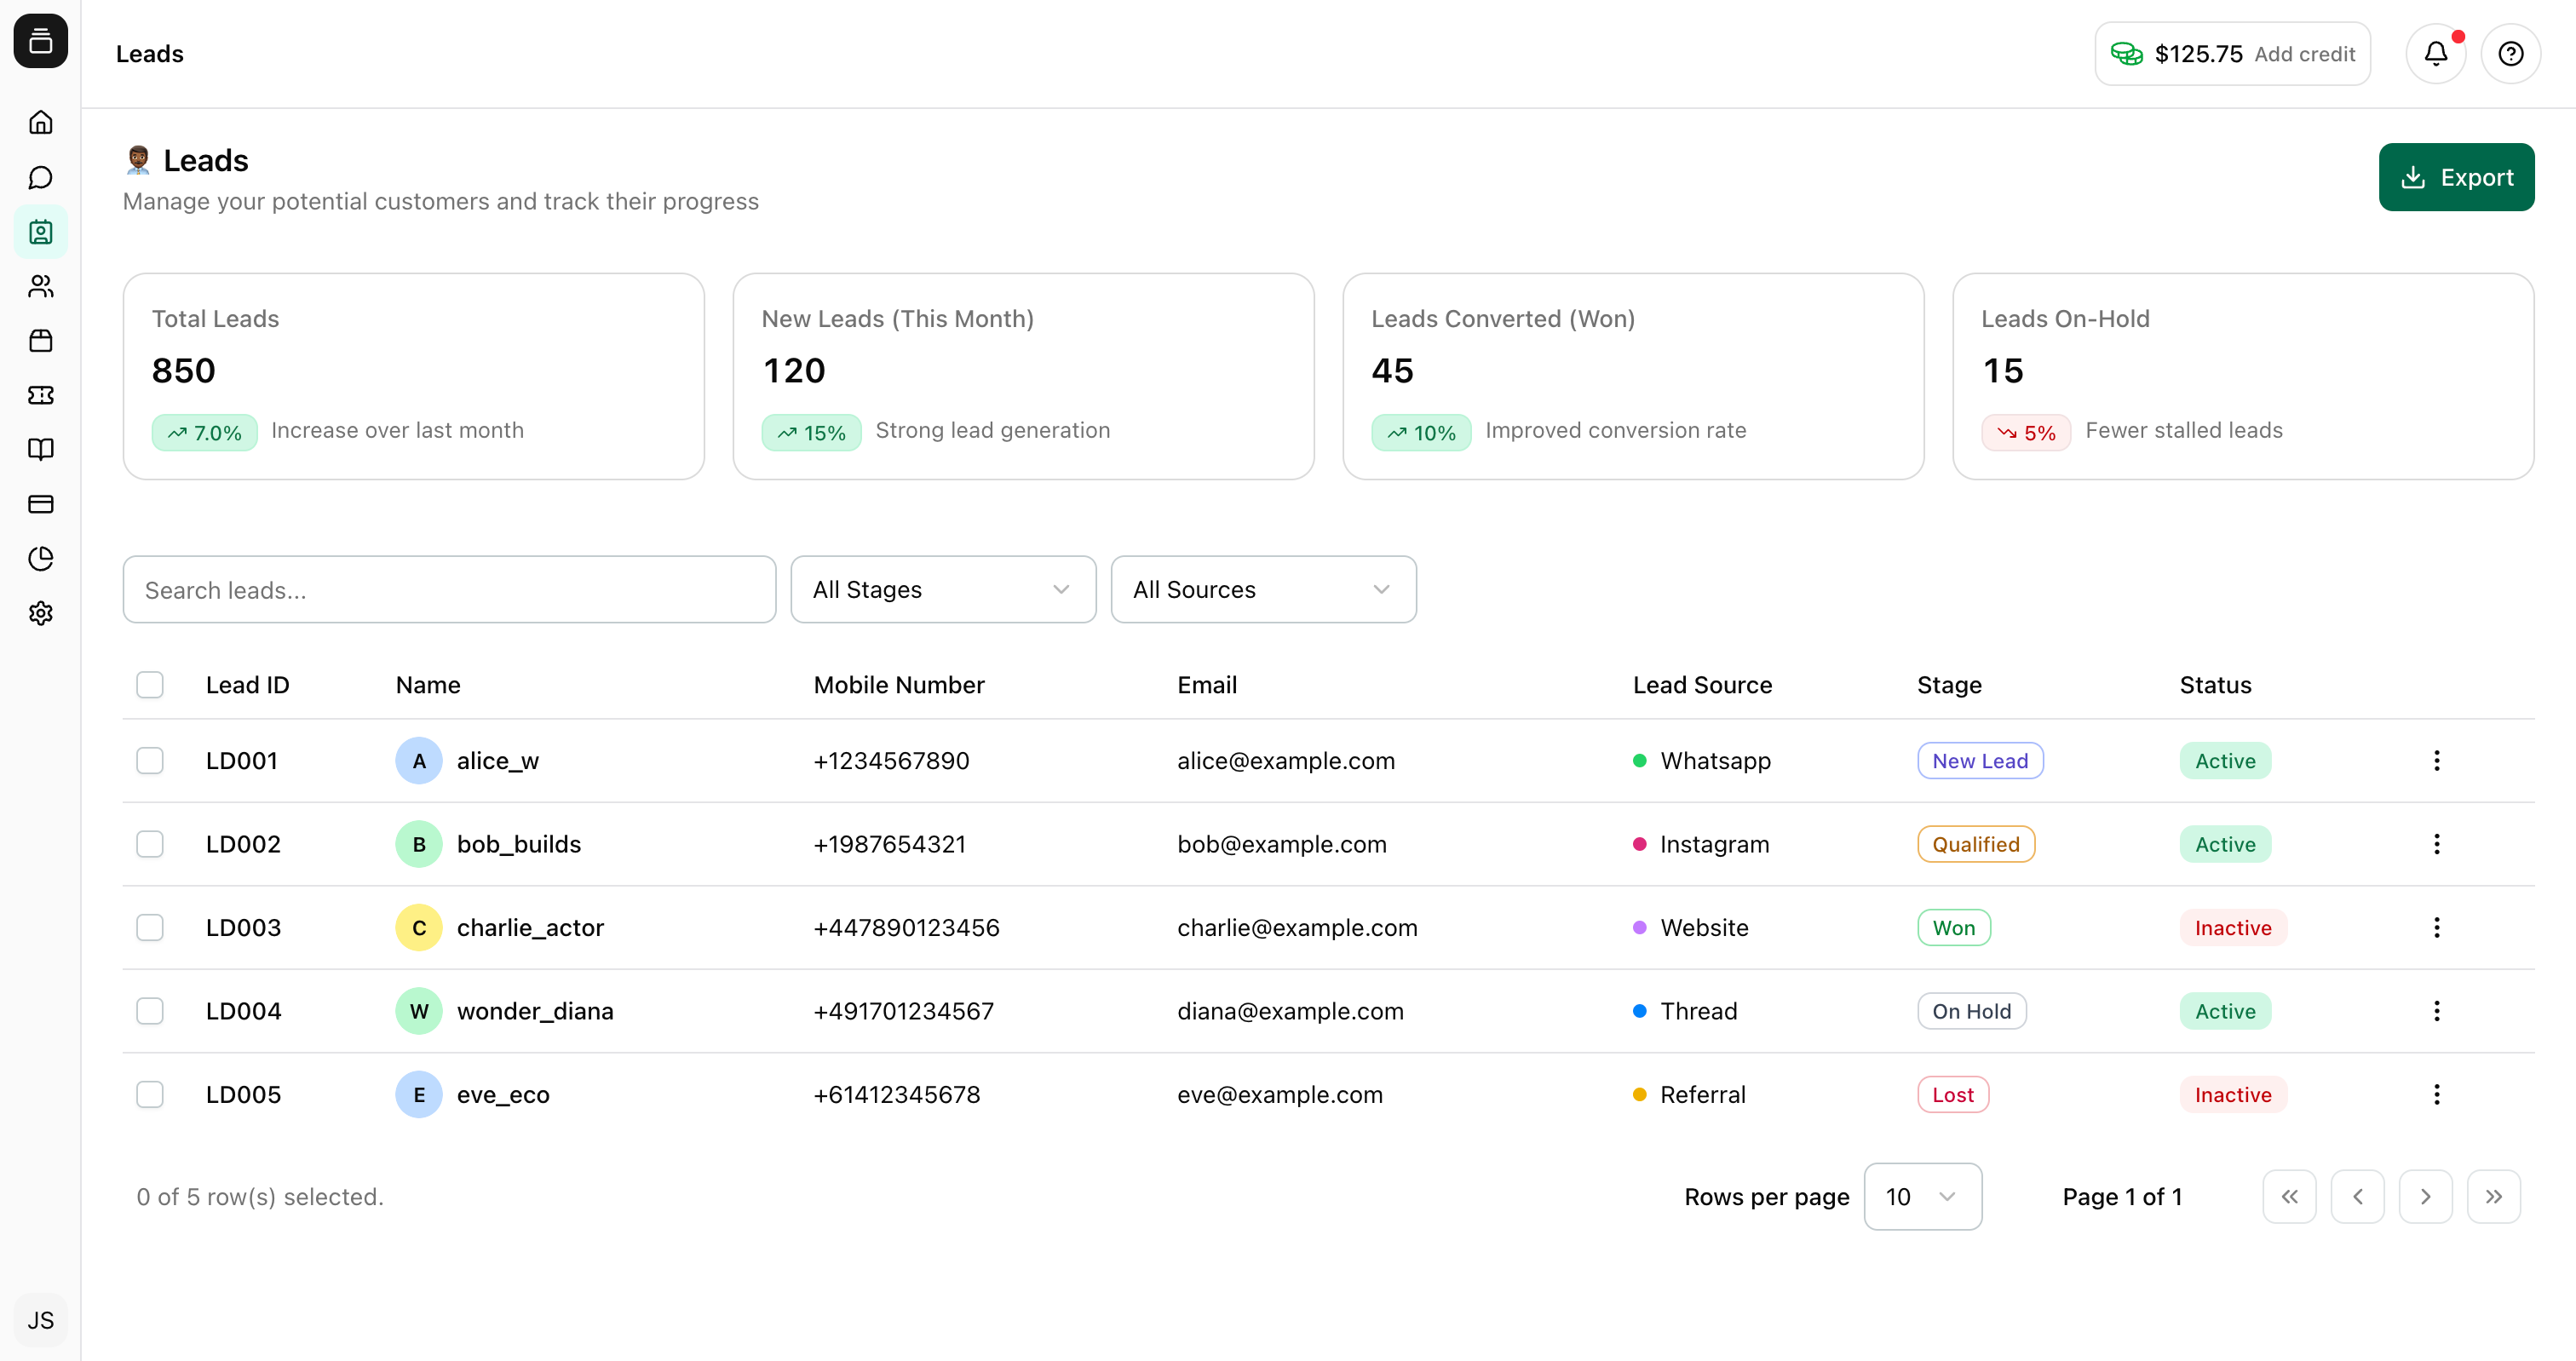
Task: Open the pie chart analytics sidebar icon
Action: pos(41,559)
